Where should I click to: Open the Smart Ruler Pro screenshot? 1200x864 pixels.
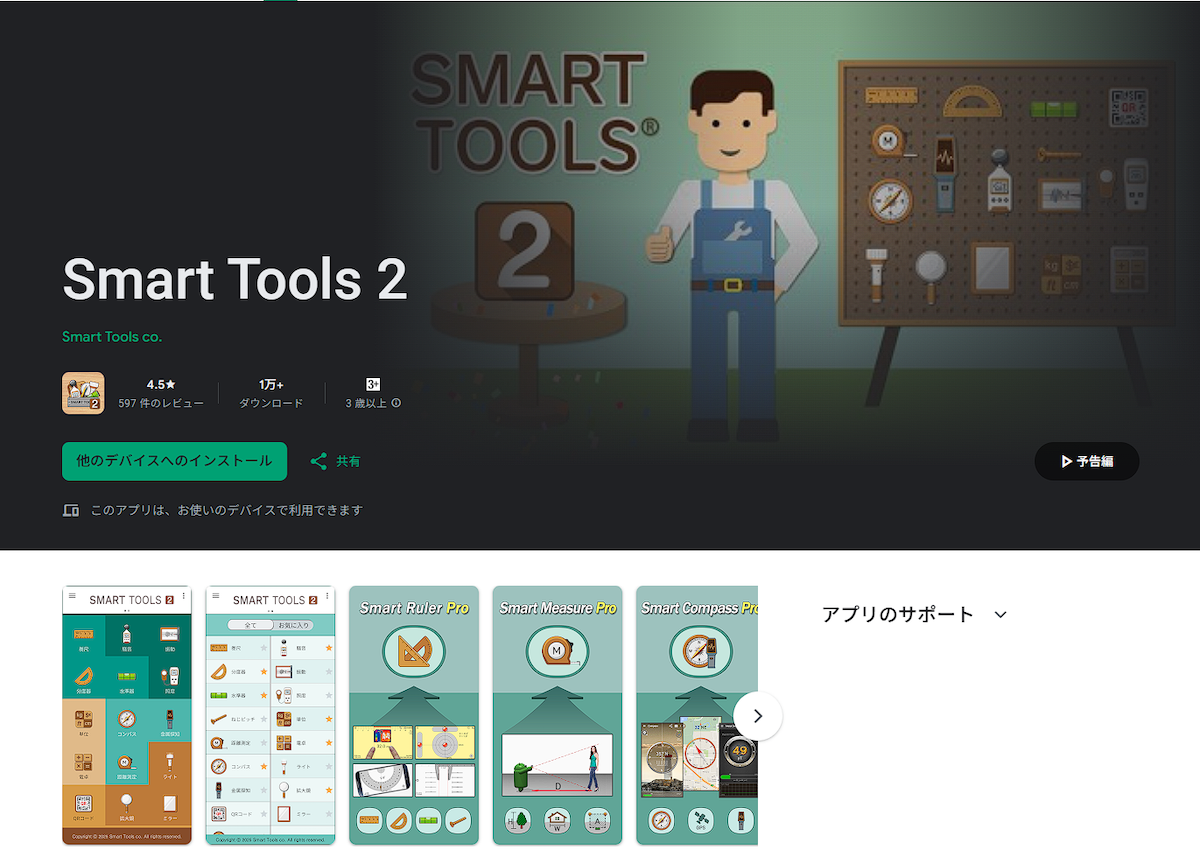pos(414,715)
